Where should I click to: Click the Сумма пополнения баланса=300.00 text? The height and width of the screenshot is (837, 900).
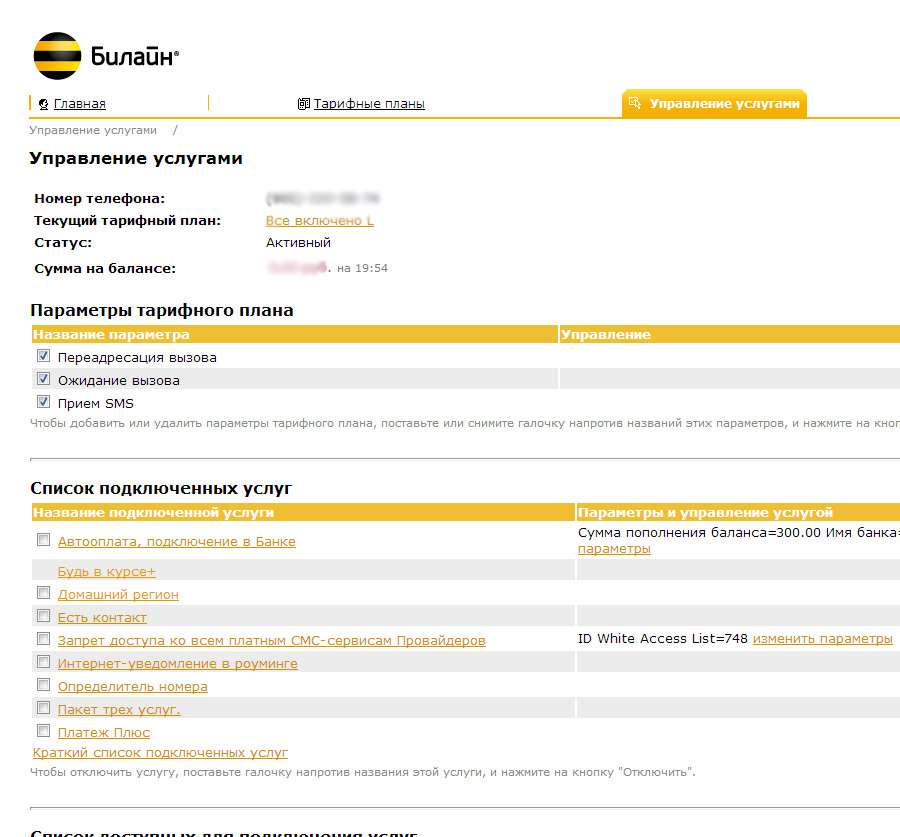[x=699, y=533]
